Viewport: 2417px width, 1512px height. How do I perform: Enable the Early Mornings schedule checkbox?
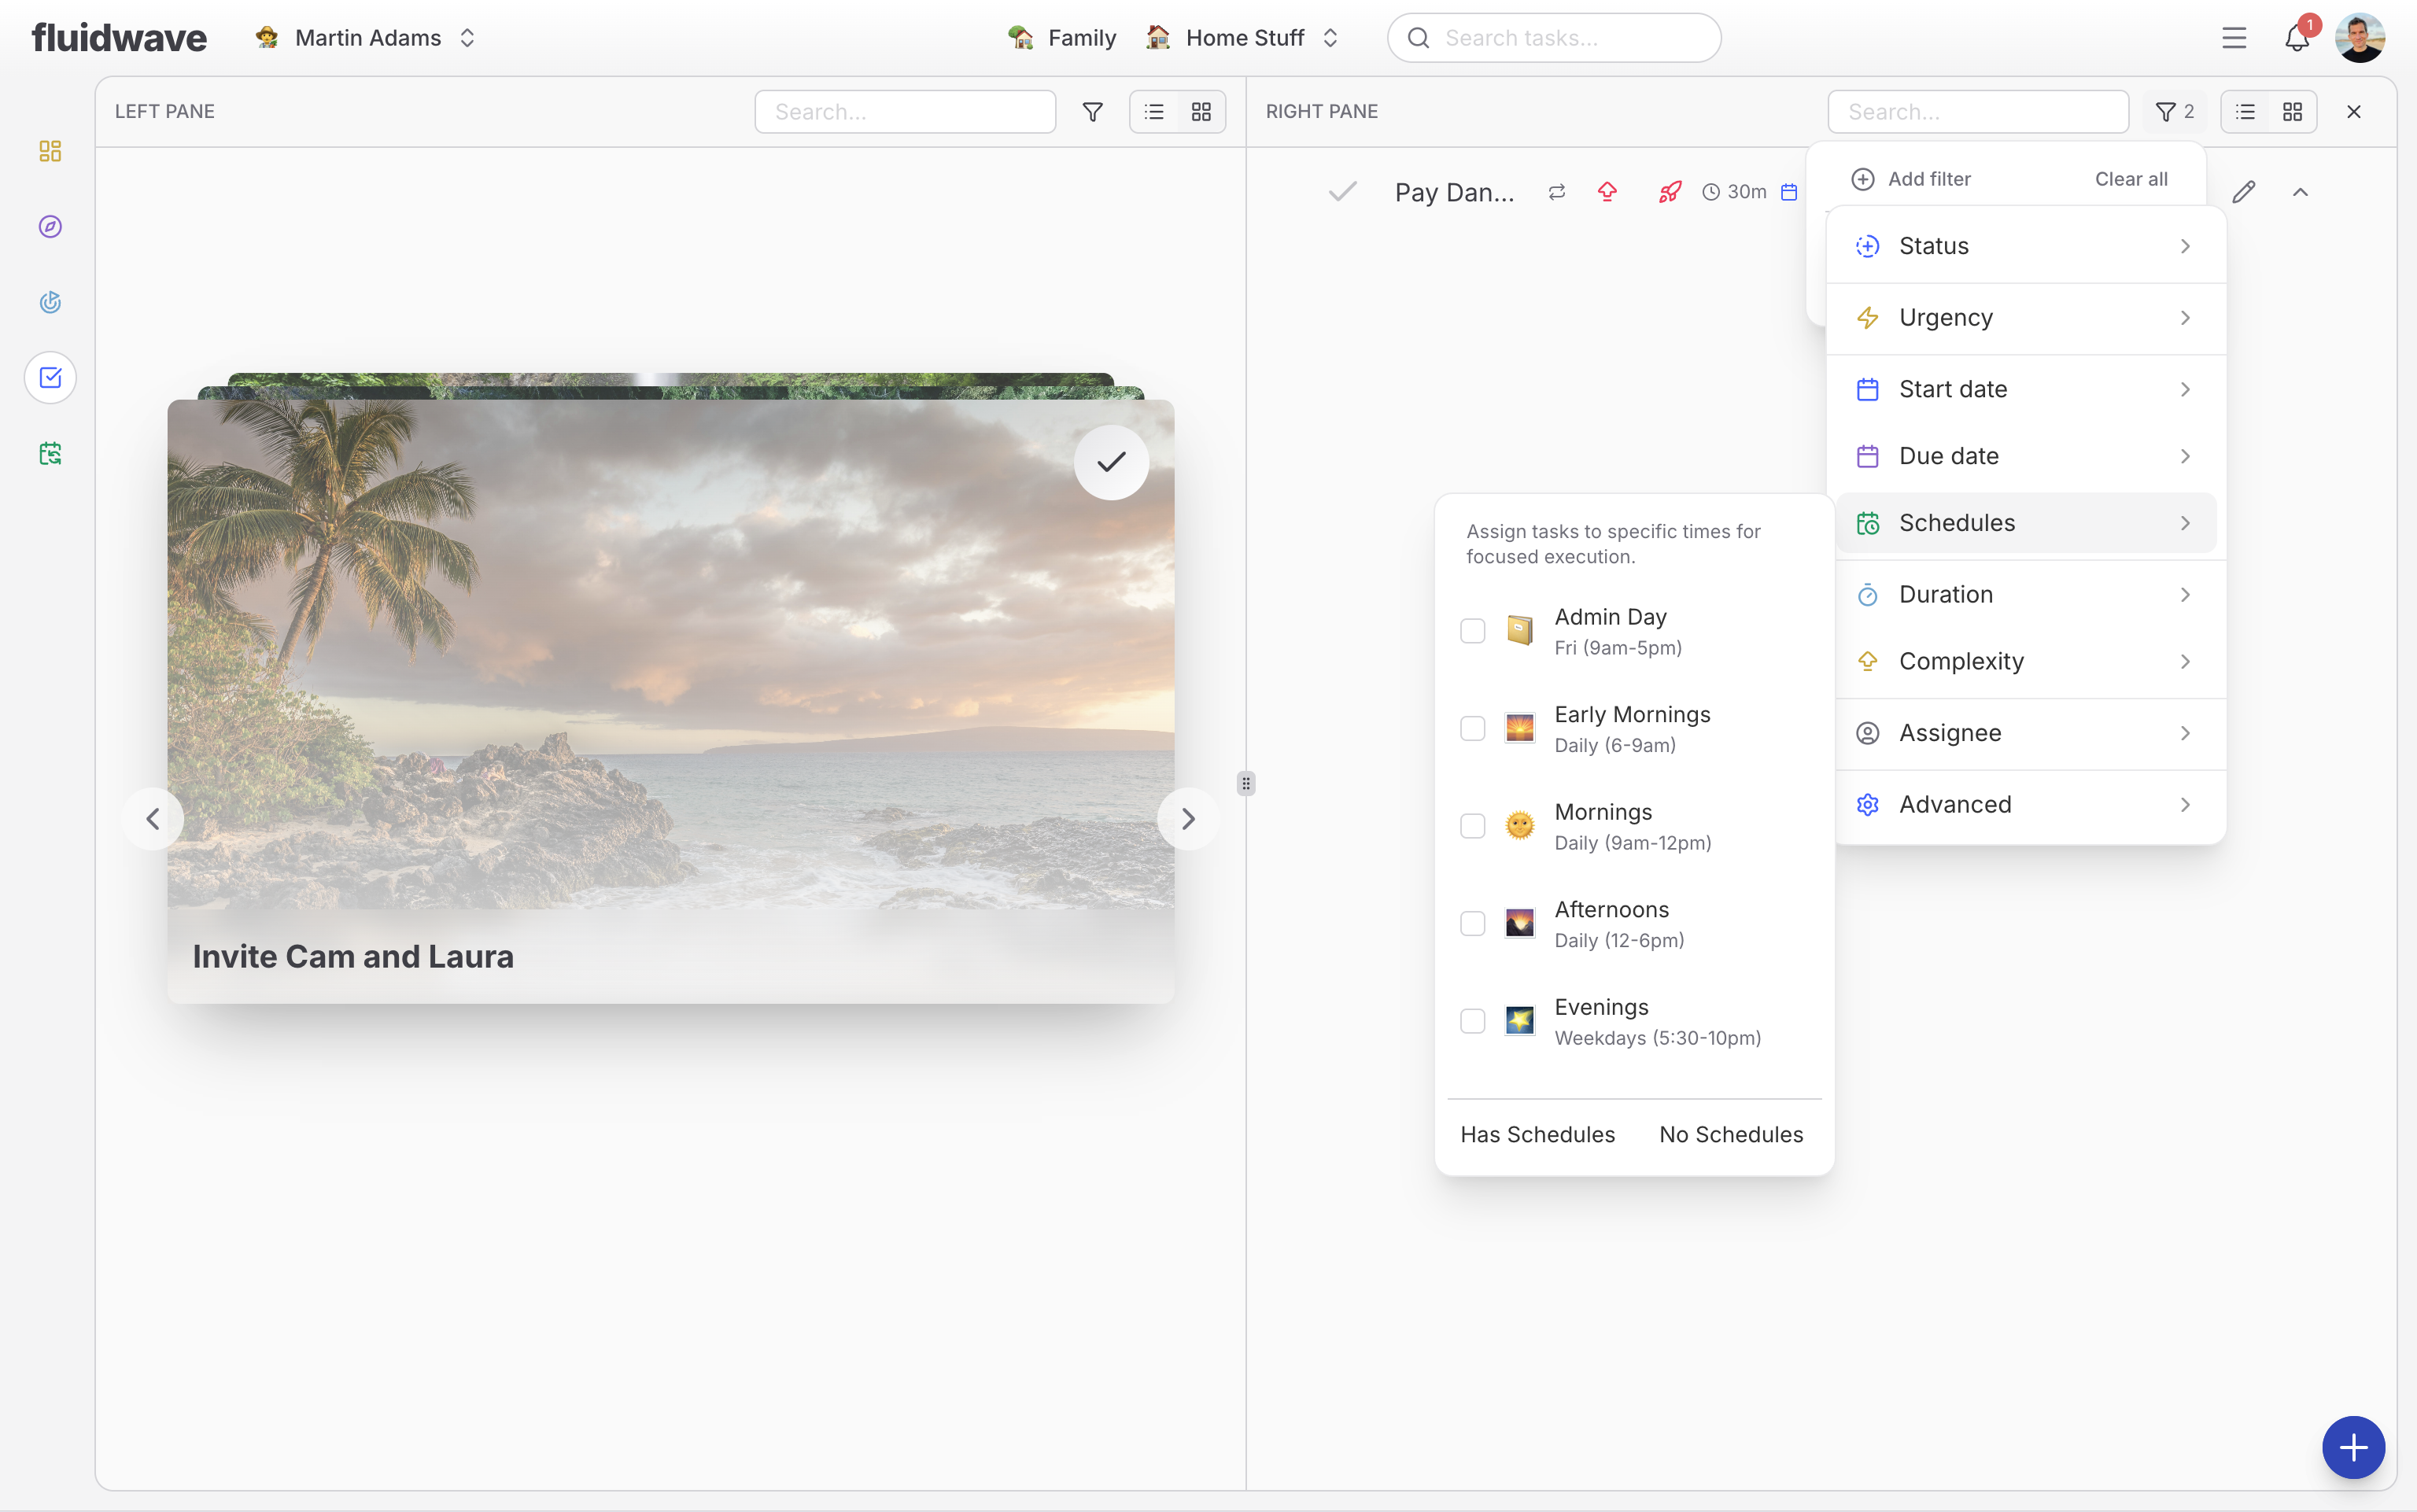[1472, 729]
